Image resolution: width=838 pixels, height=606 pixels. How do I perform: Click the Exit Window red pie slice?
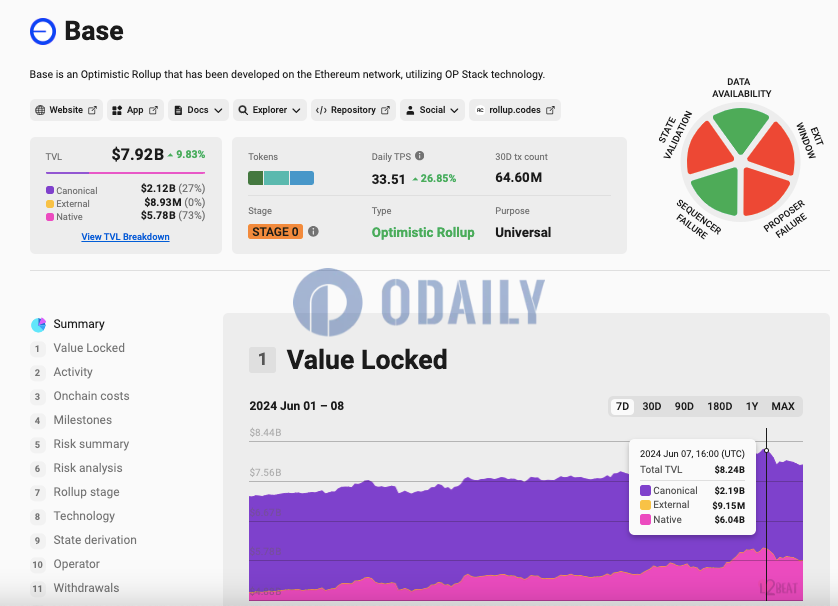(774, 150)
